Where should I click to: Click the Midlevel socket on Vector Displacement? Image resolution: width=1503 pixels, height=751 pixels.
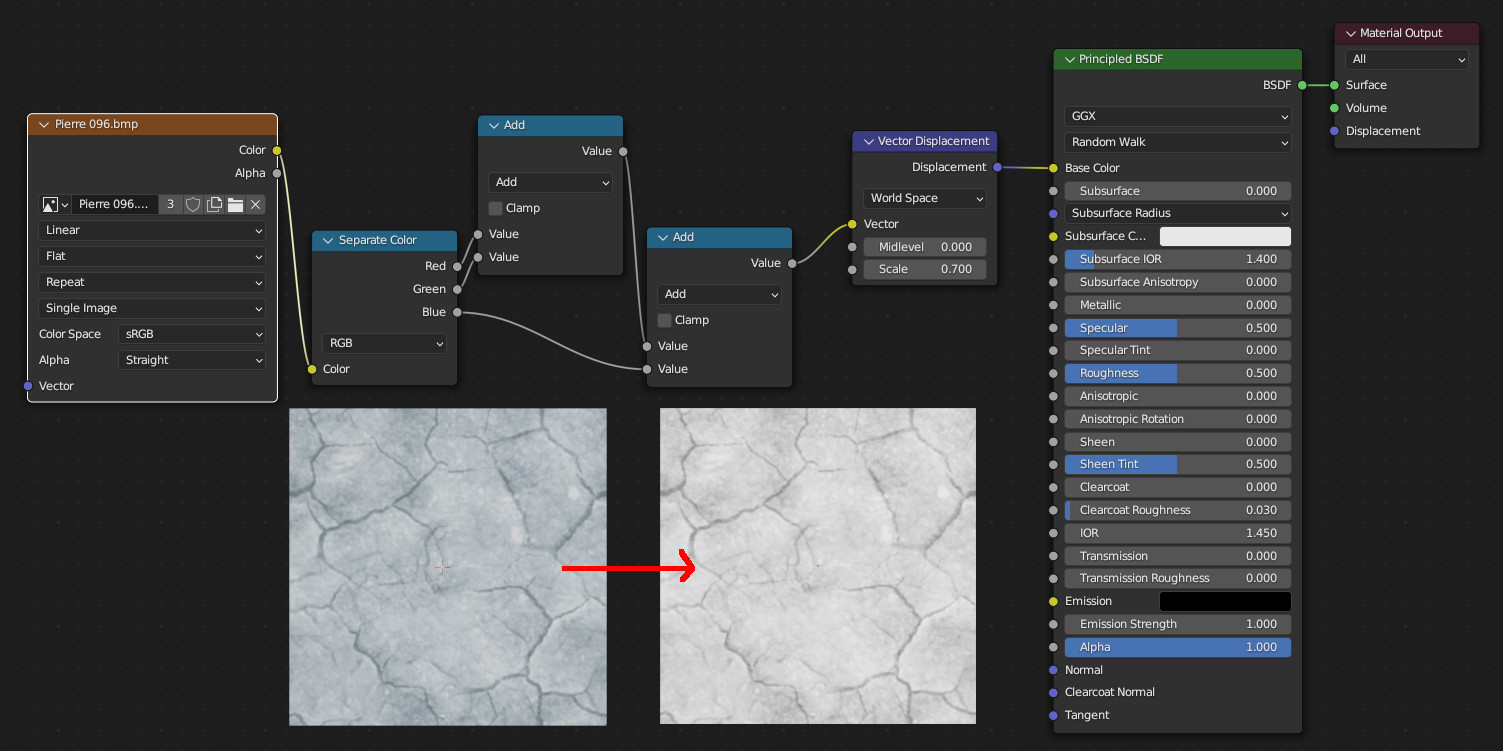point(852,247)
